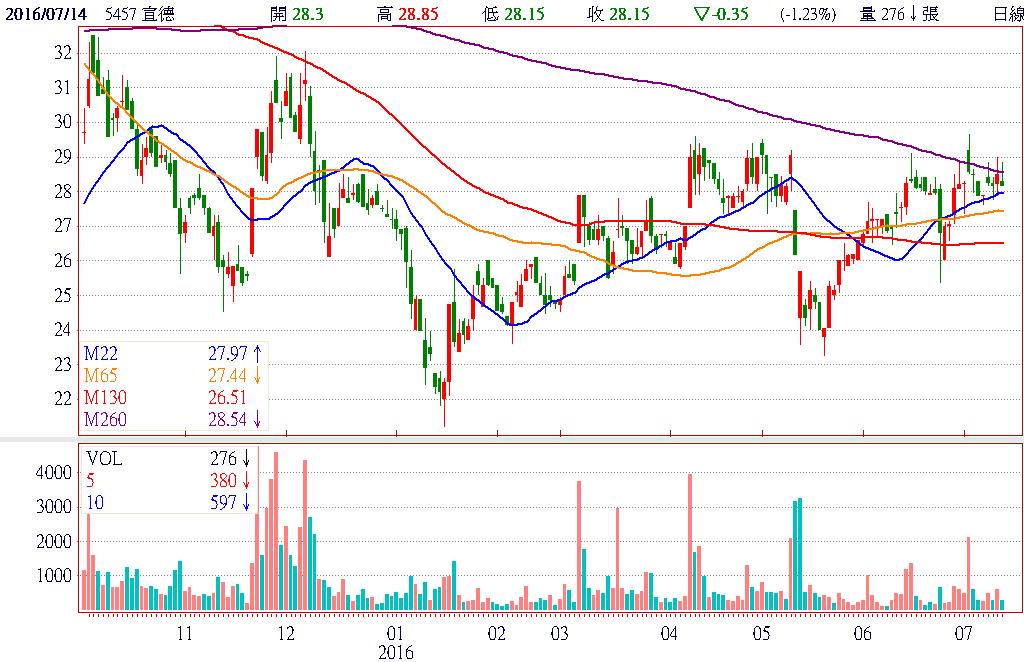
Task: Select the M130 moving average label
Action: (103, 396)
